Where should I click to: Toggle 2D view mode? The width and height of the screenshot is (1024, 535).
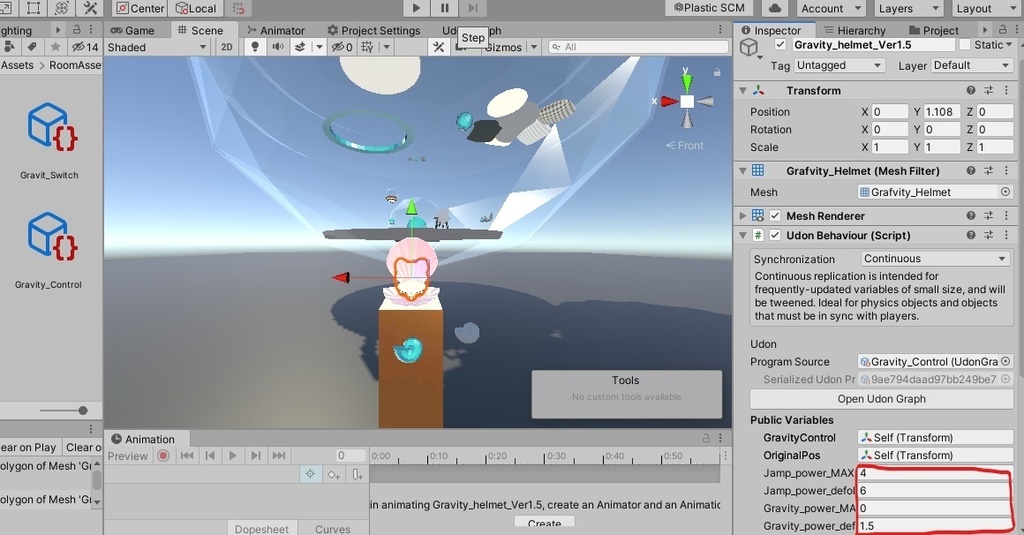click(x=226, y=47)
